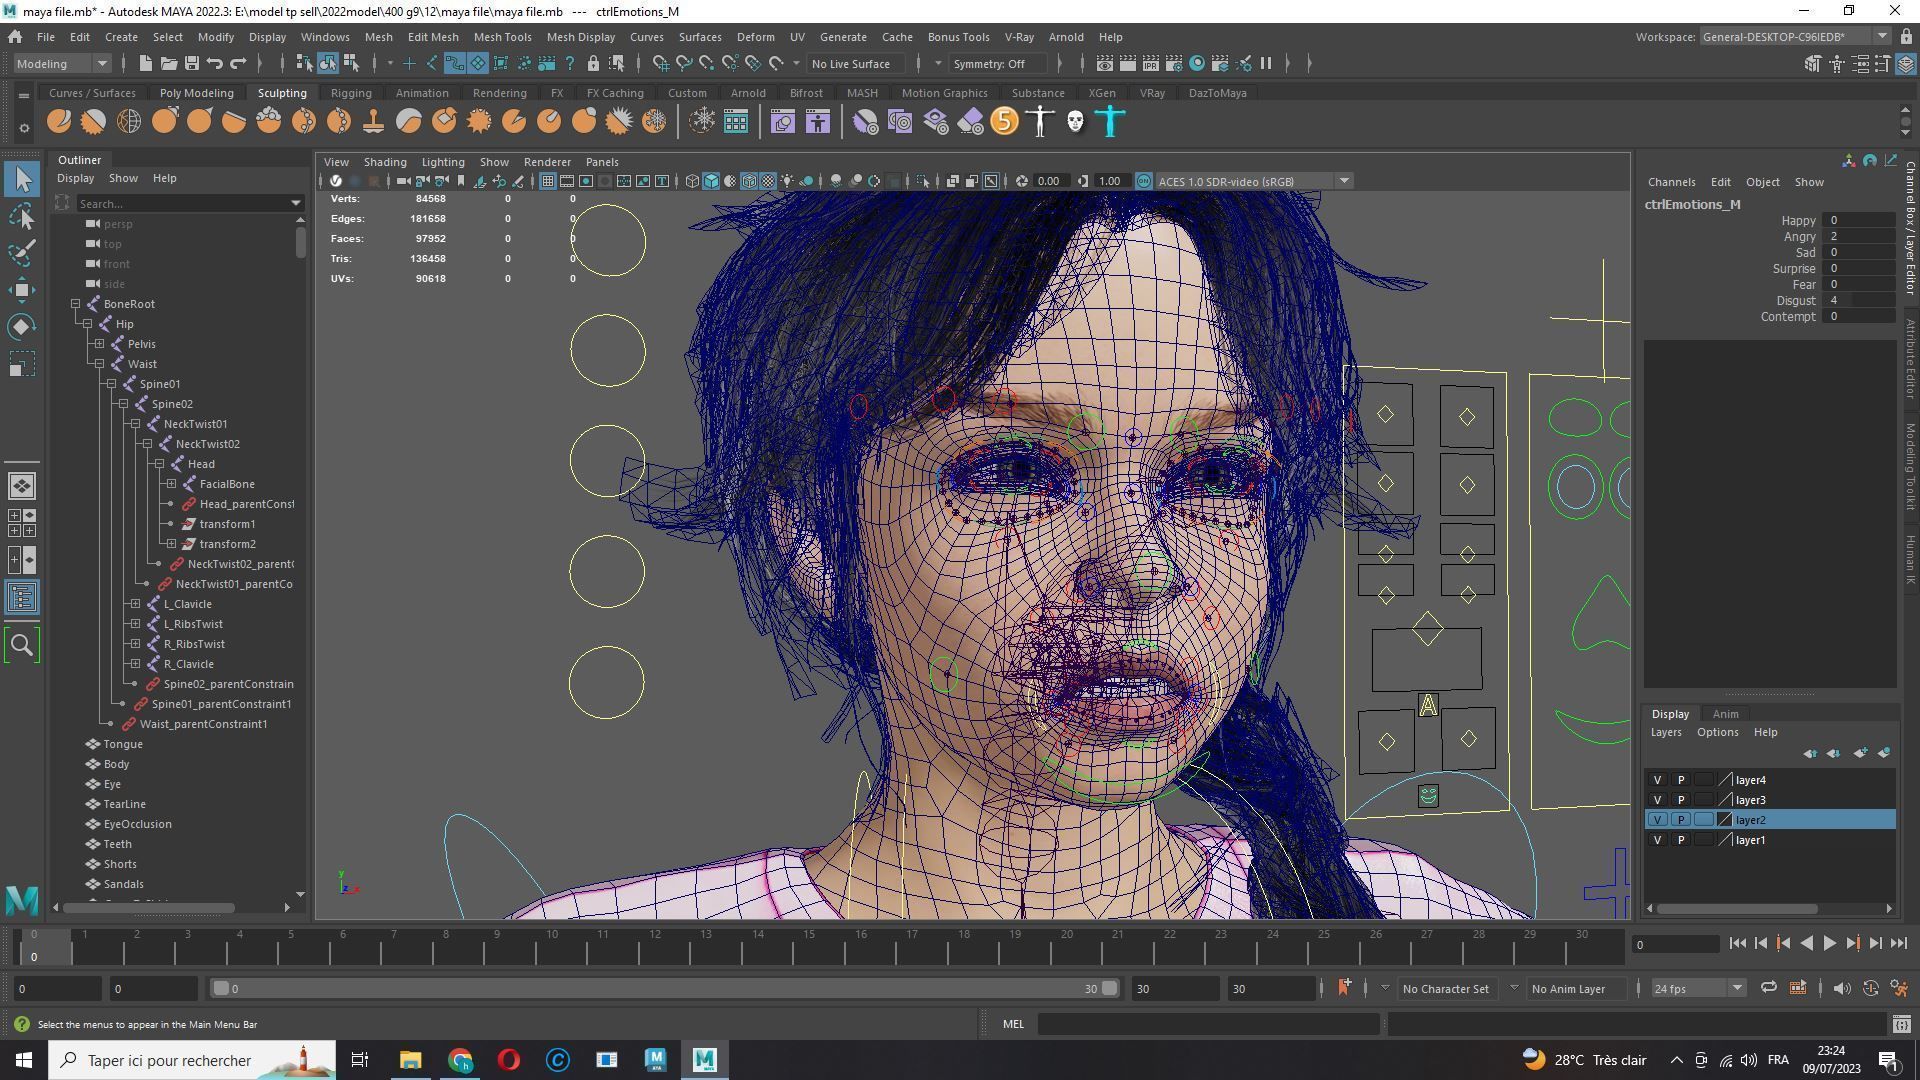Viewport: 1920px width, 1080px height.
Task: Switch to the Anim layer tab
Action: point(1725,714)
